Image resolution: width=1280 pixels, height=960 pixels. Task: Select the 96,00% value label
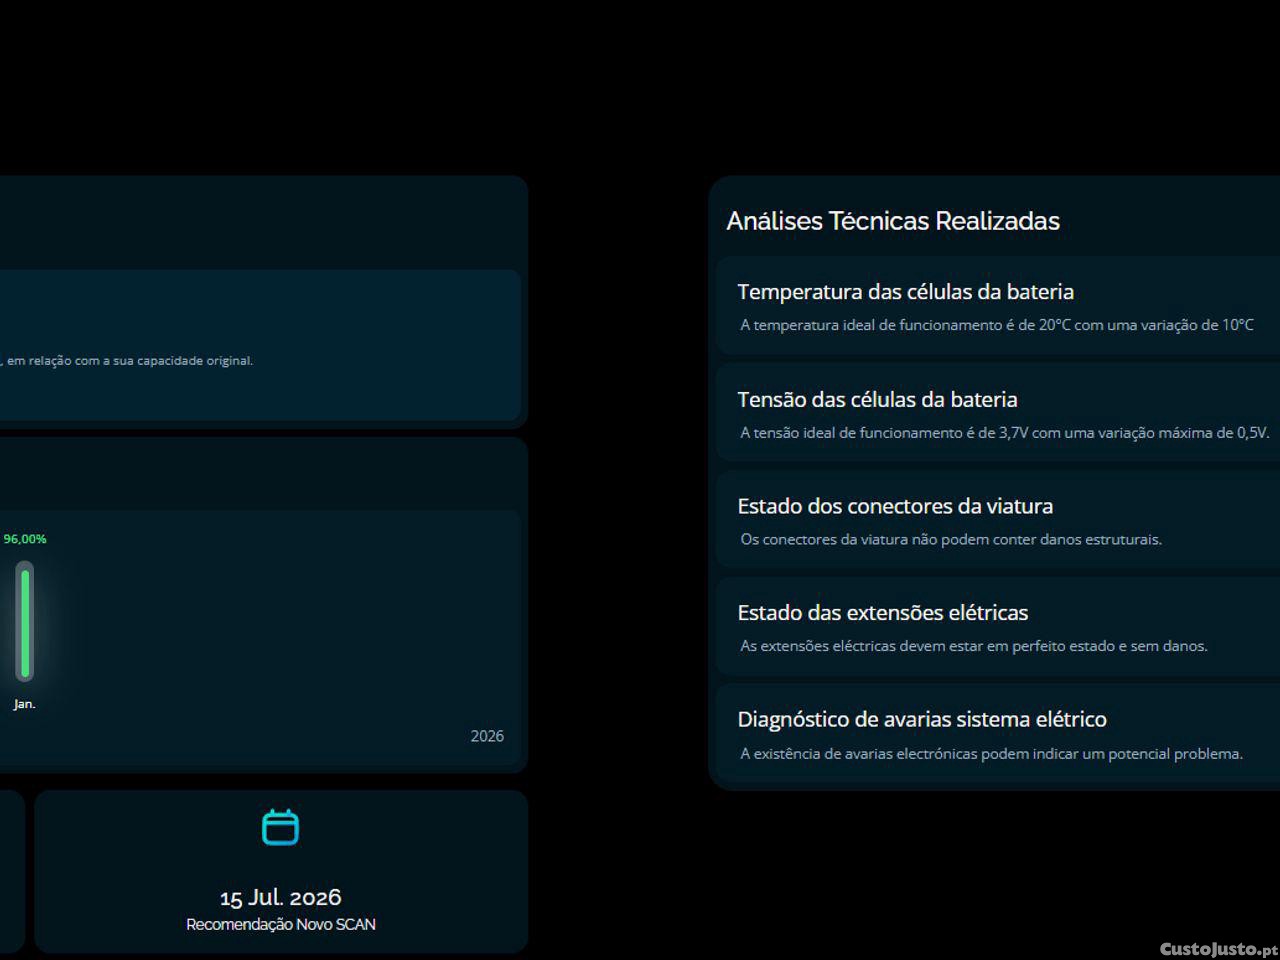[x=25, y=539]
